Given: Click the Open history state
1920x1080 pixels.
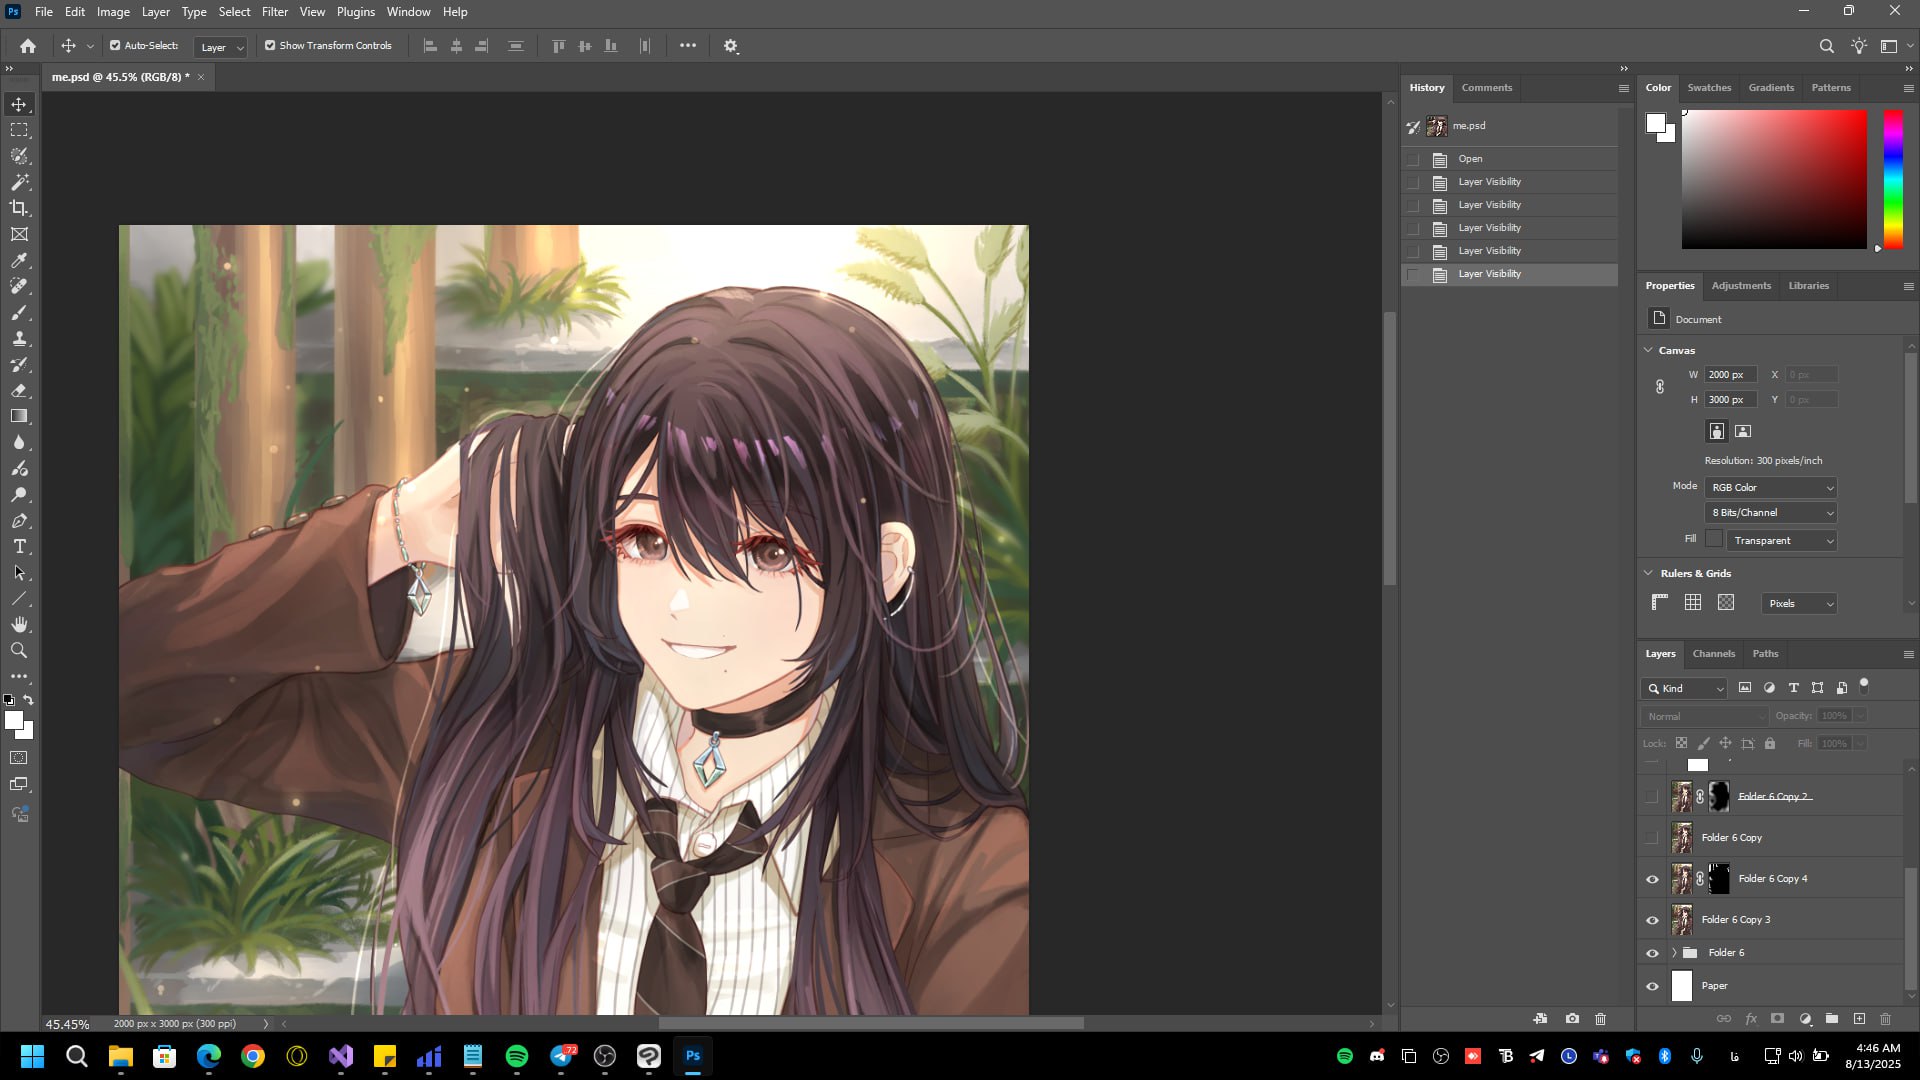Looking at the screenshot, I should coord(1470,159).
